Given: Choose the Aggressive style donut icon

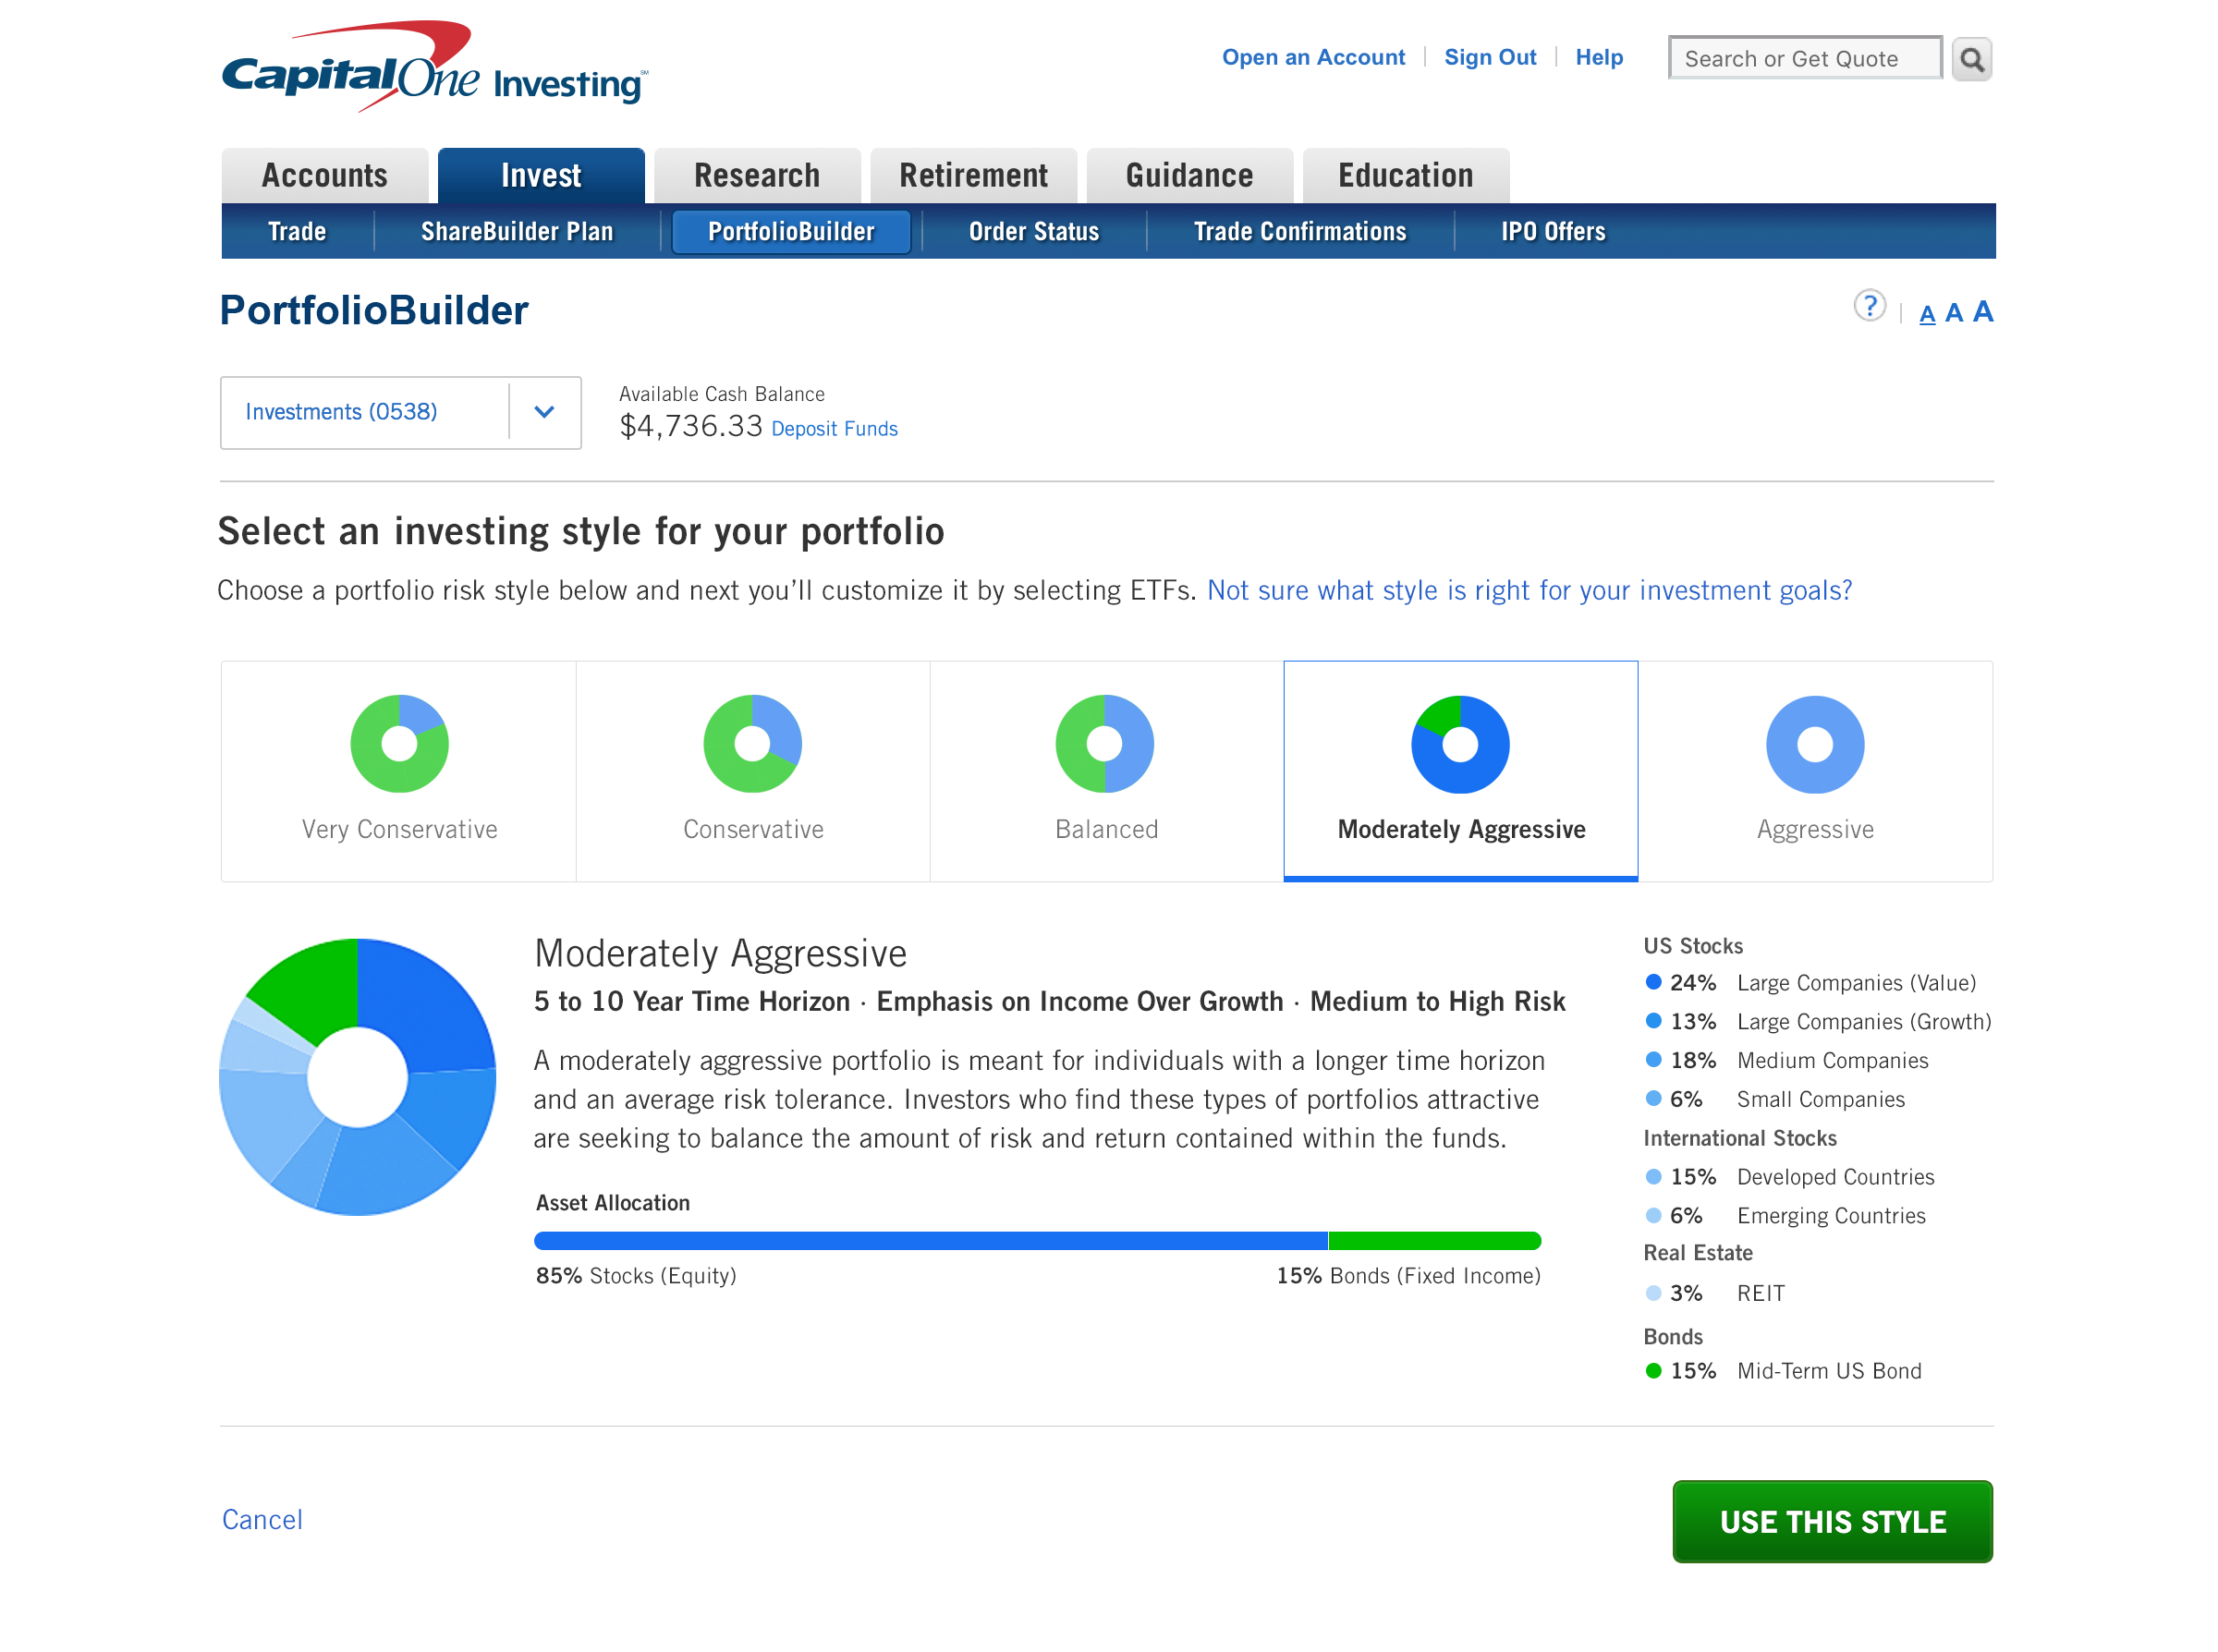Looking at the screenshot, I should coord(1814,744).
